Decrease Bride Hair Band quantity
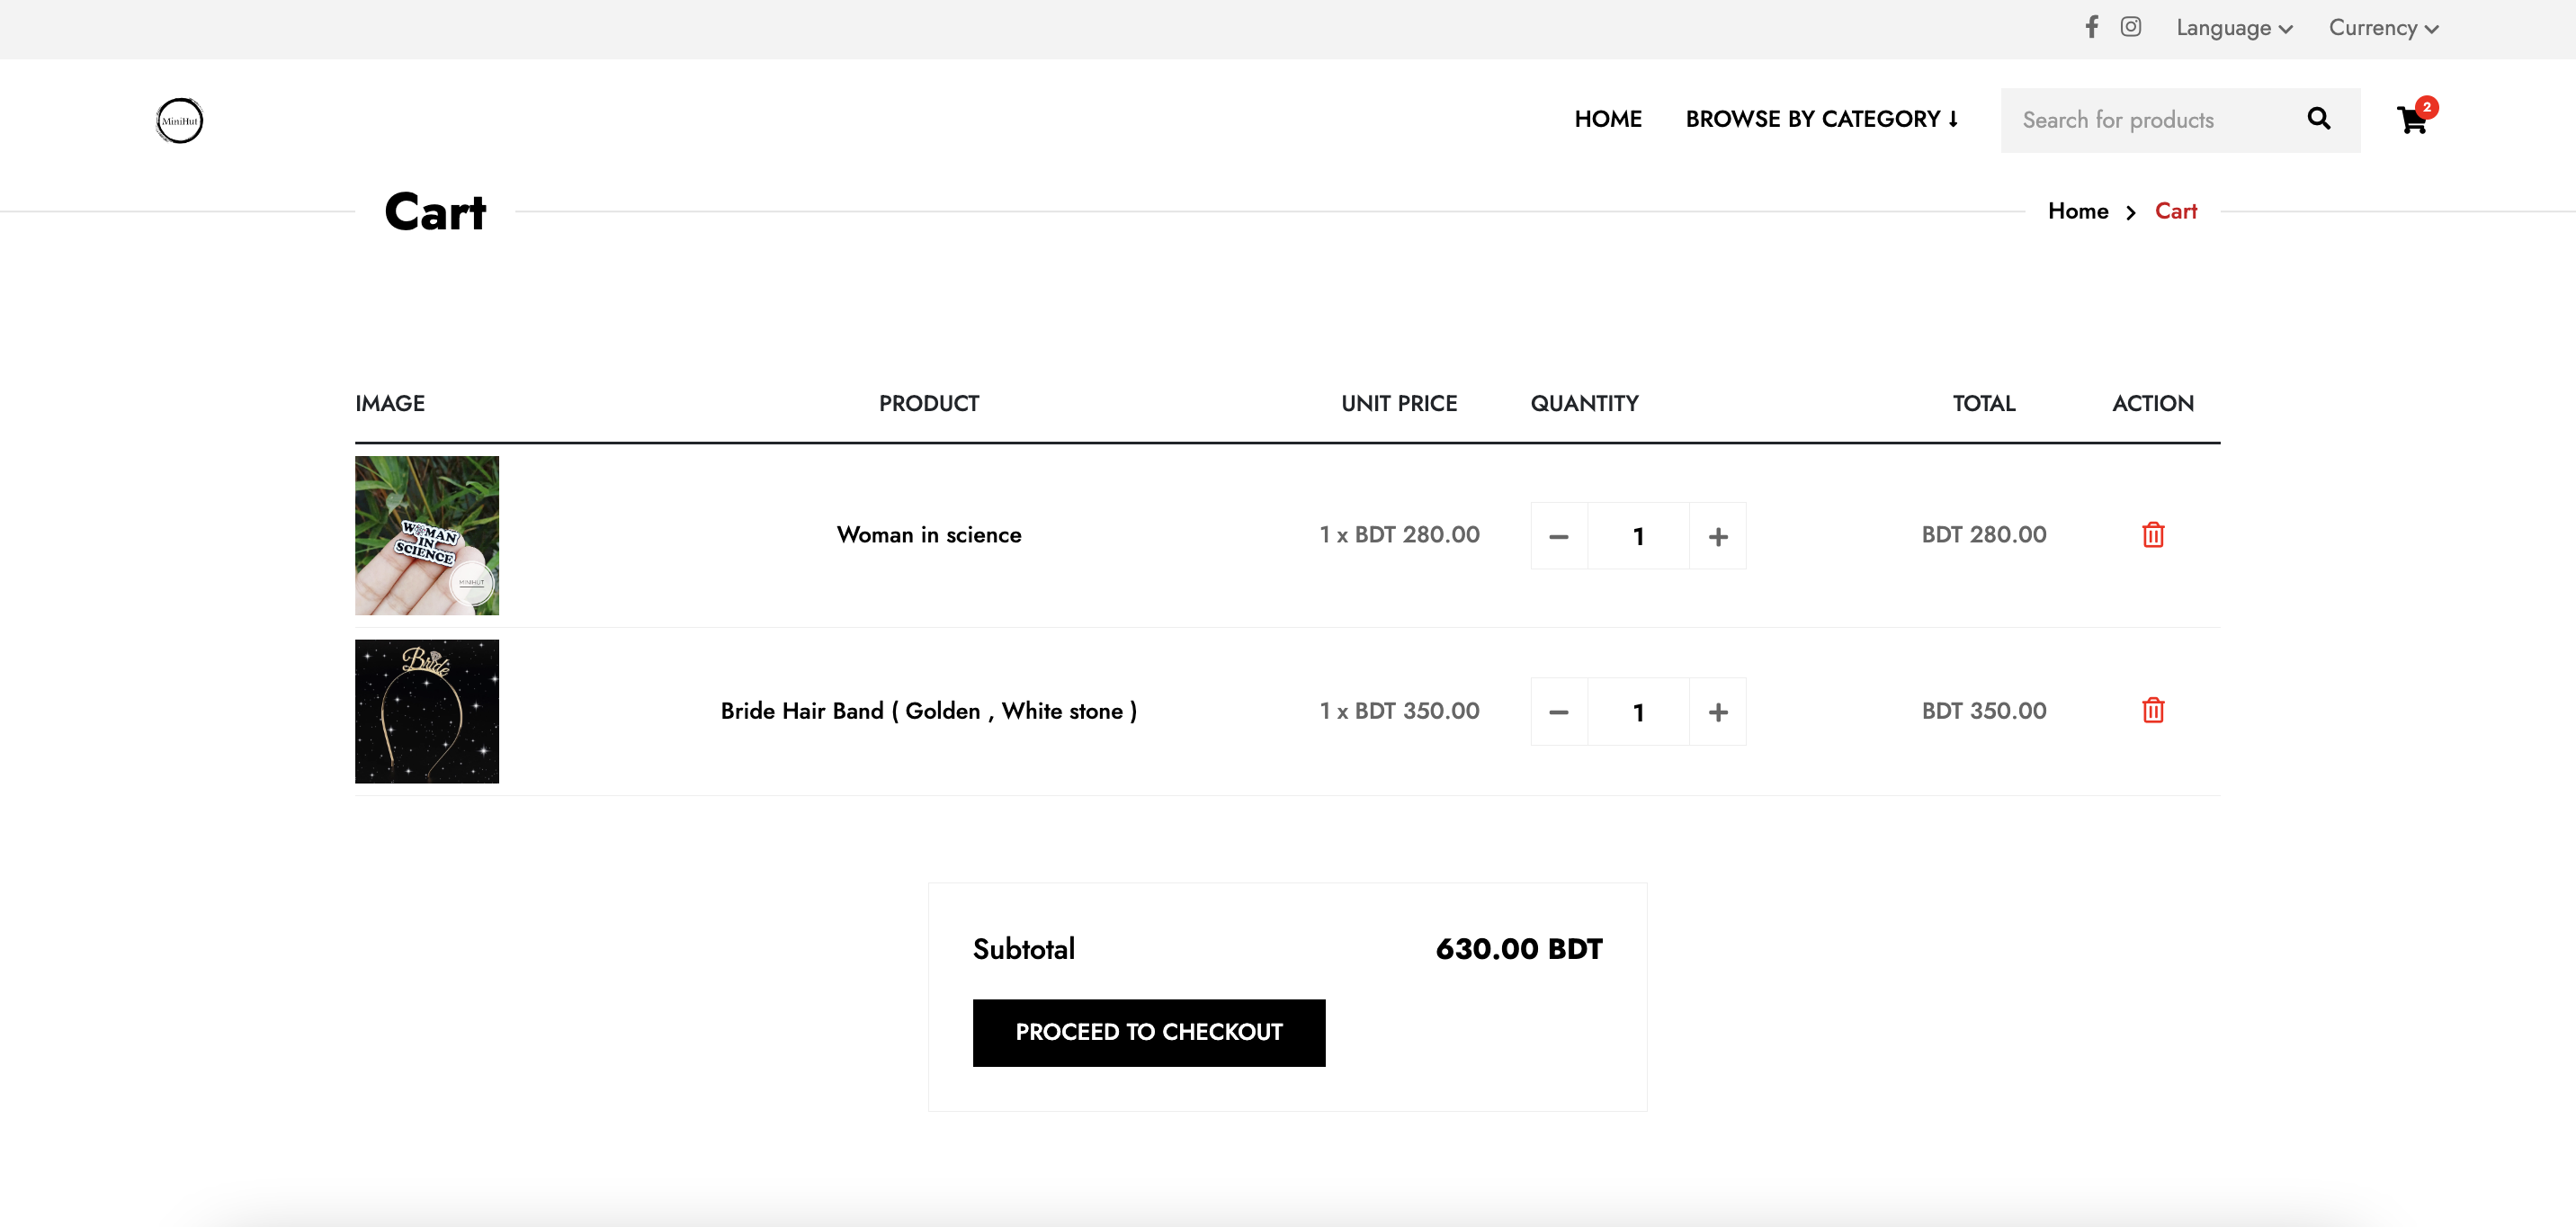This screenshot has height=1227, width=2576. click(x=1559, y=712)
